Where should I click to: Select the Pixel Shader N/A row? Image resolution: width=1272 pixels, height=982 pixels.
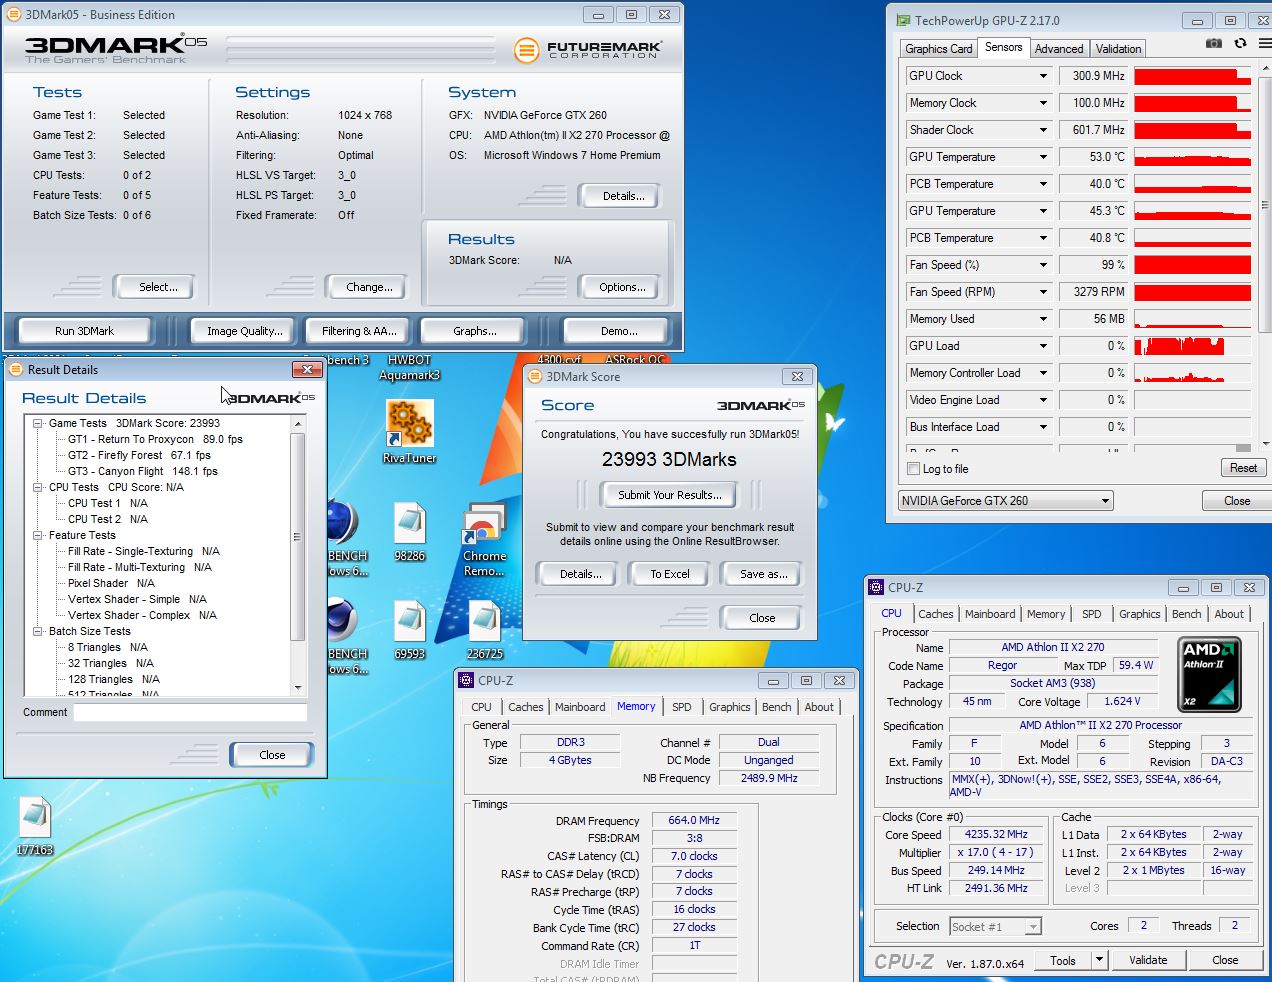coord(111,583)
